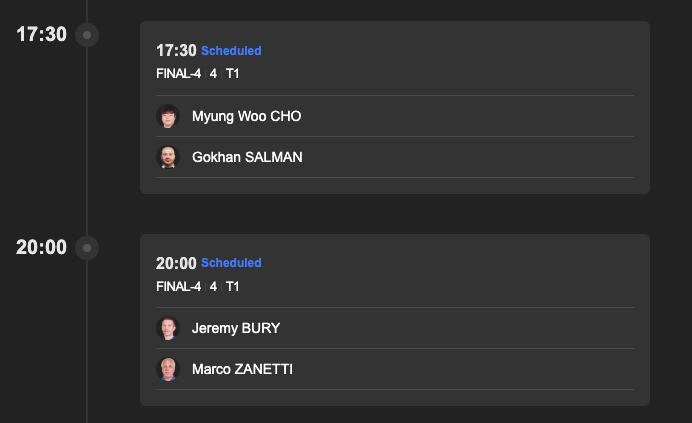Viewport: 692px width, 423px height.
Task: Click bold 20:00 heading inside match card
Action: point(176,263)
